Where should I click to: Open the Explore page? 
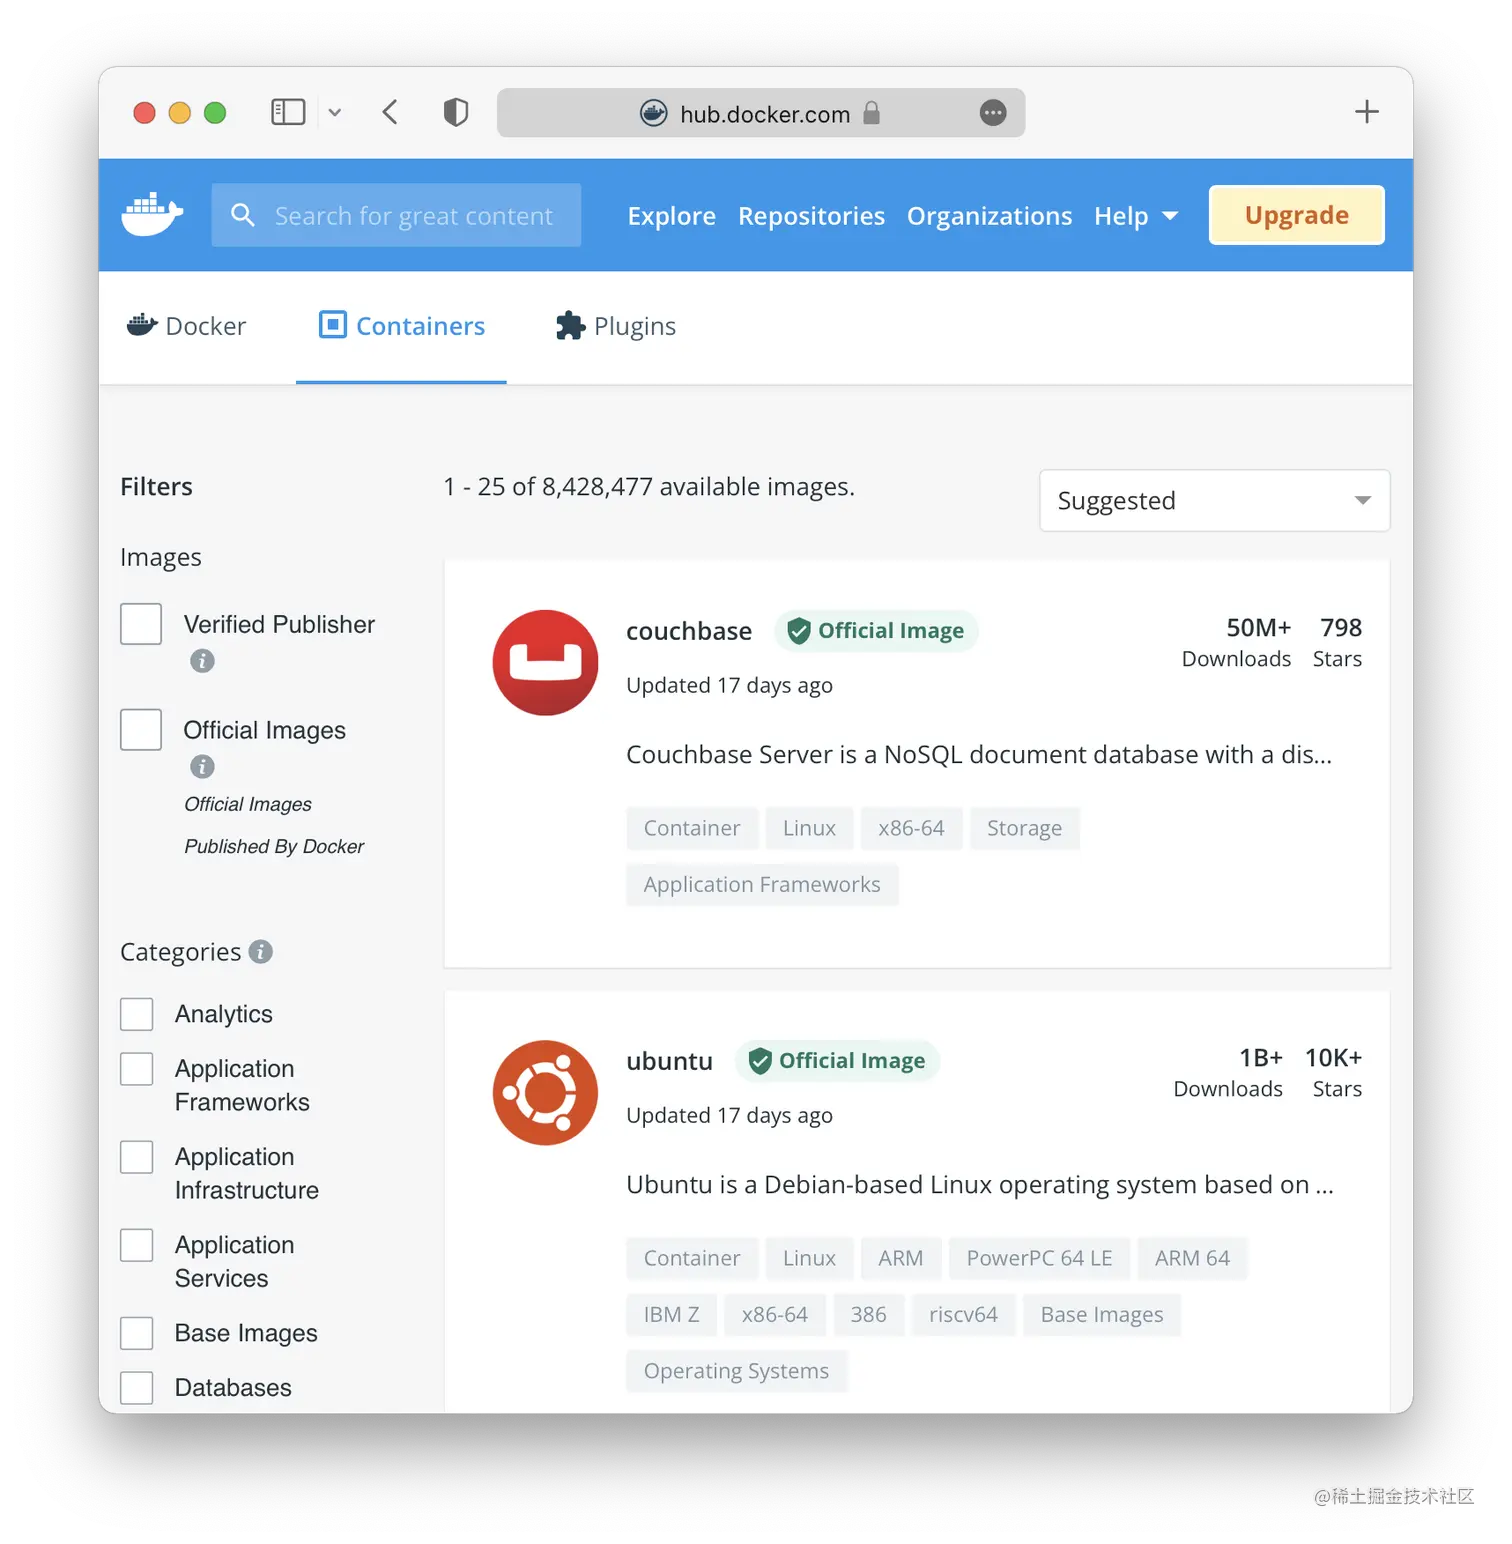[x=672, y=216]
